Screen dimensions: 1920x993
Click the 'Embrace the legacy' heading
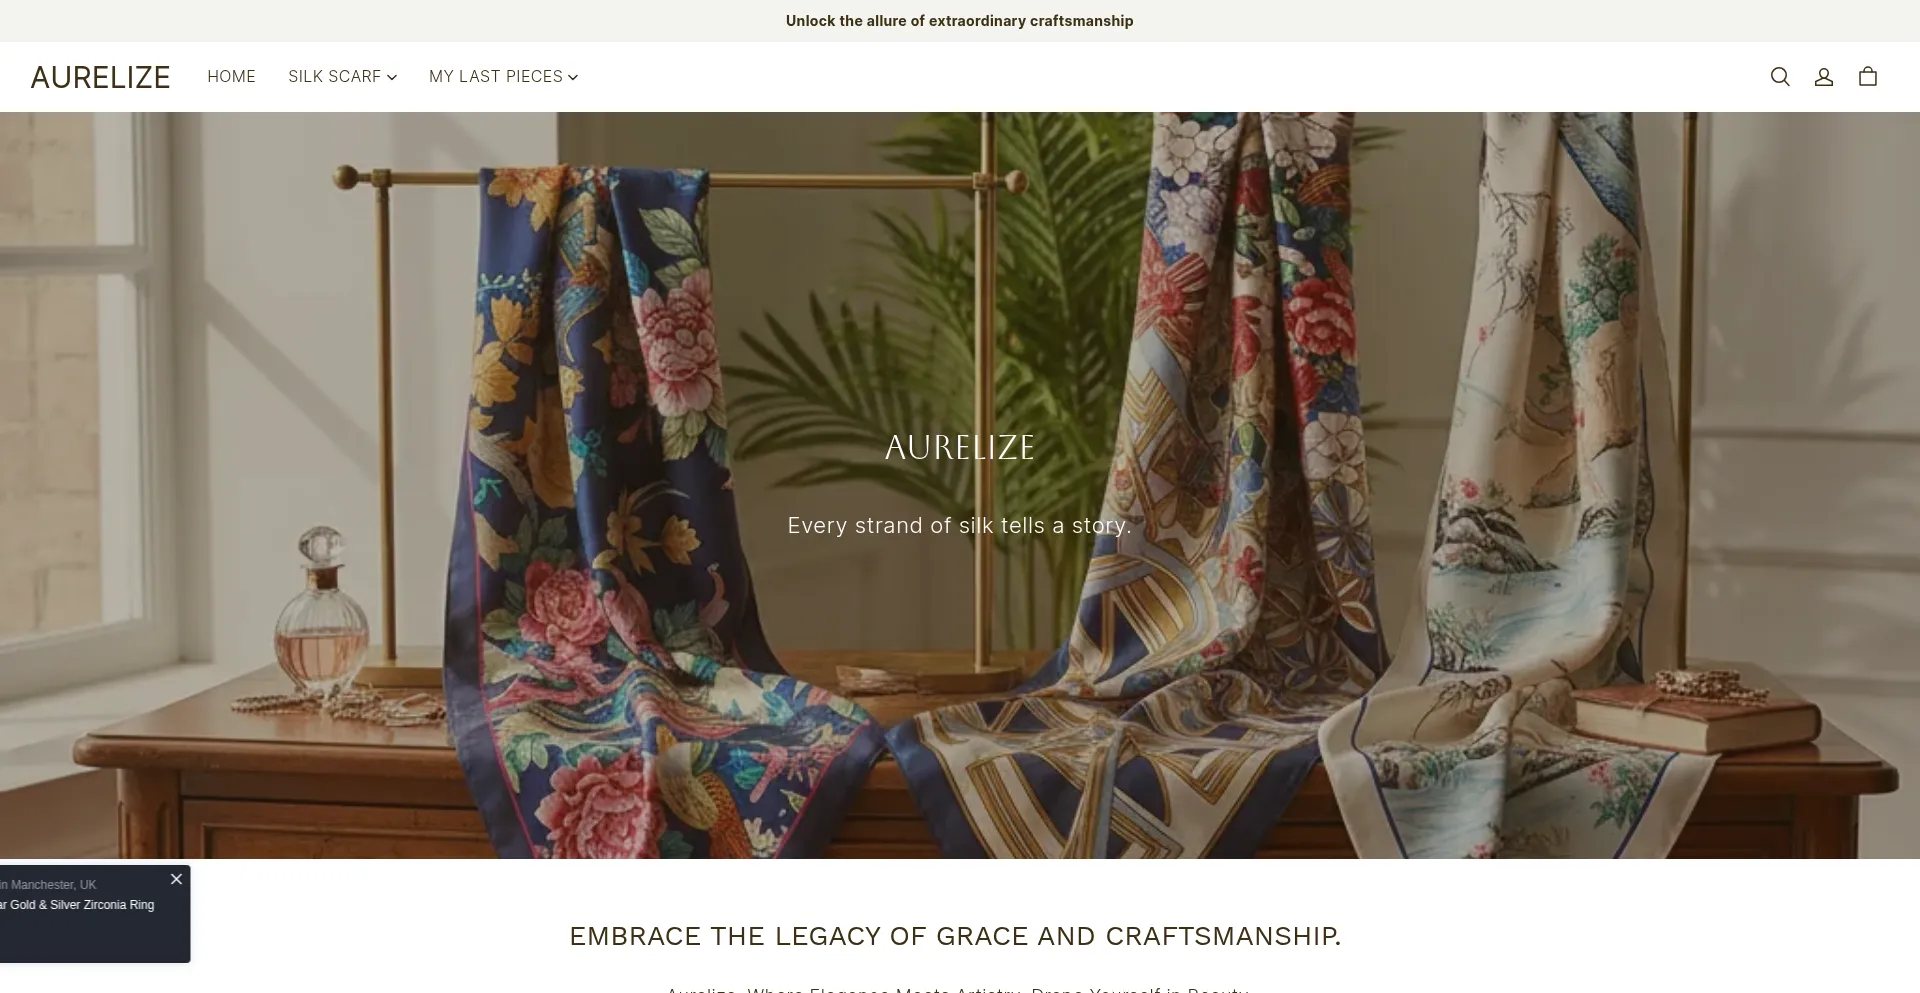pos(956,937)
